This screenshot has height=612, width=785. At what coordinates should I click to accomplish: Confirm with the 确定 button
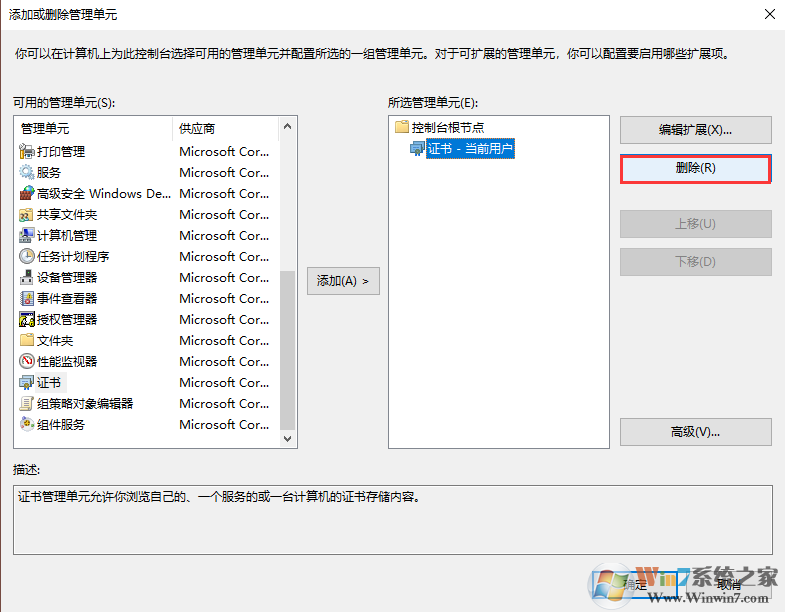635,584
